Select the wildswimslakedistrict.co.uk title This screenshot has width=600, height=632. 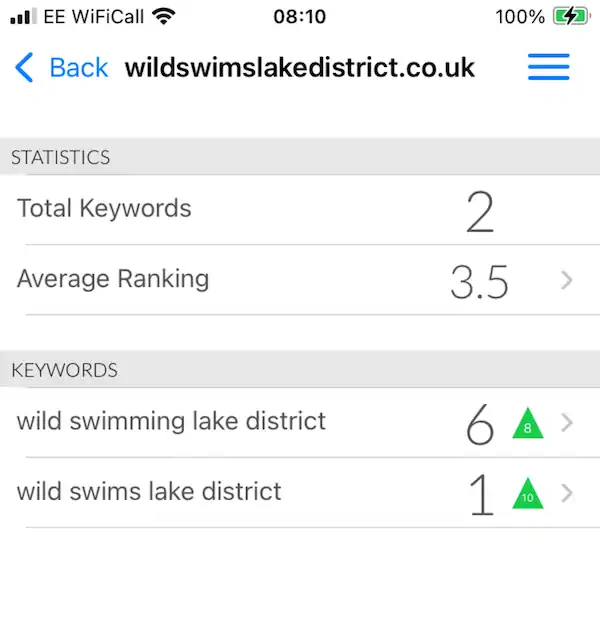pyautogui.click(x=299, y=68)
